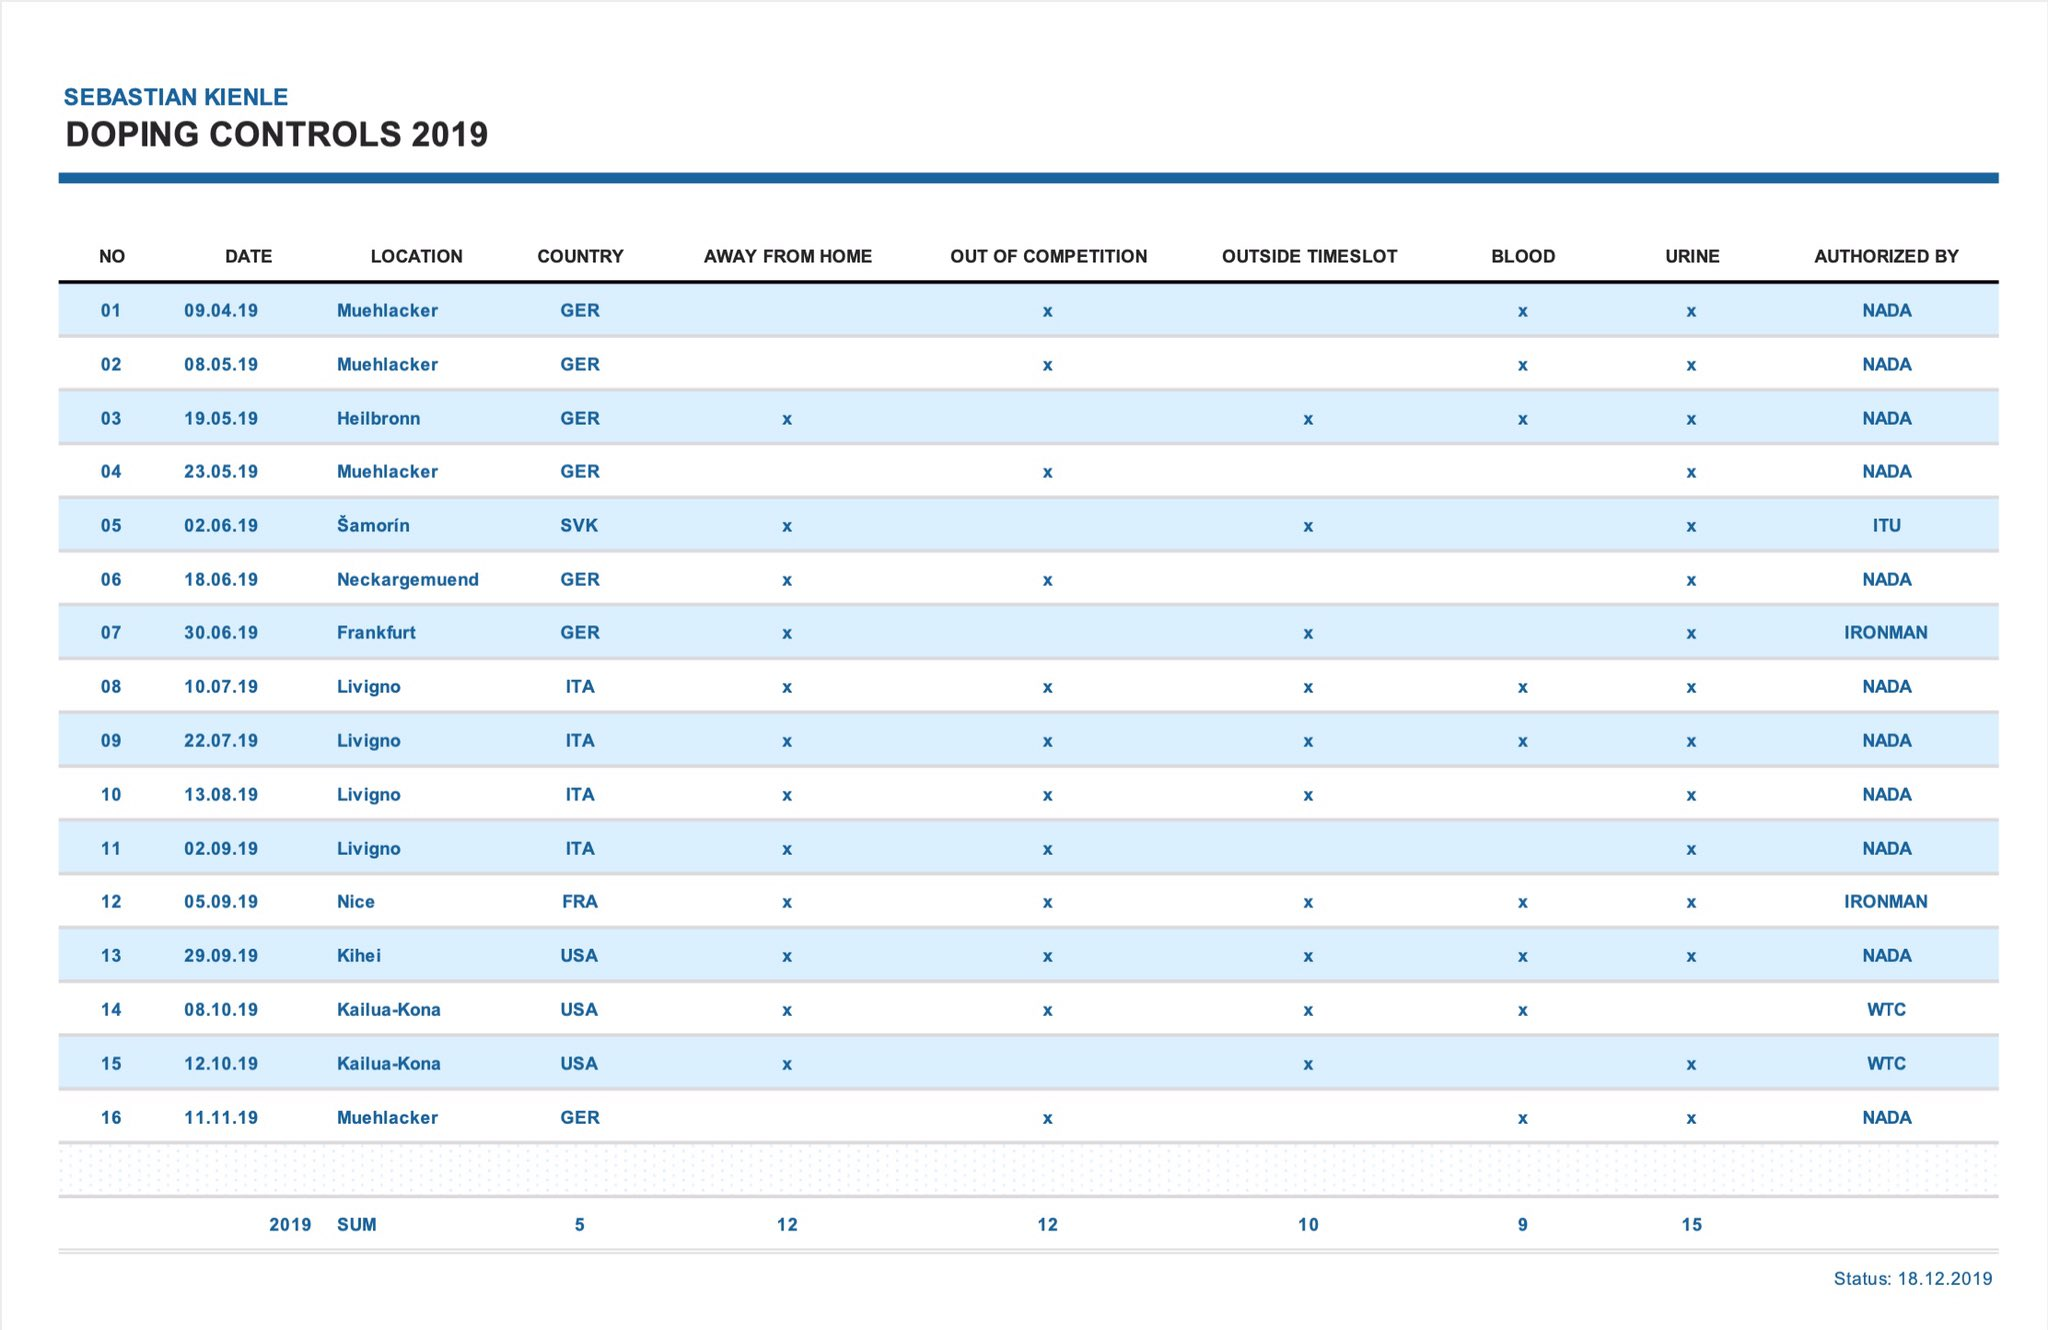Select the Frankfurt location cell
This screenshot has width=2048, height=1330.
point(376,632)
